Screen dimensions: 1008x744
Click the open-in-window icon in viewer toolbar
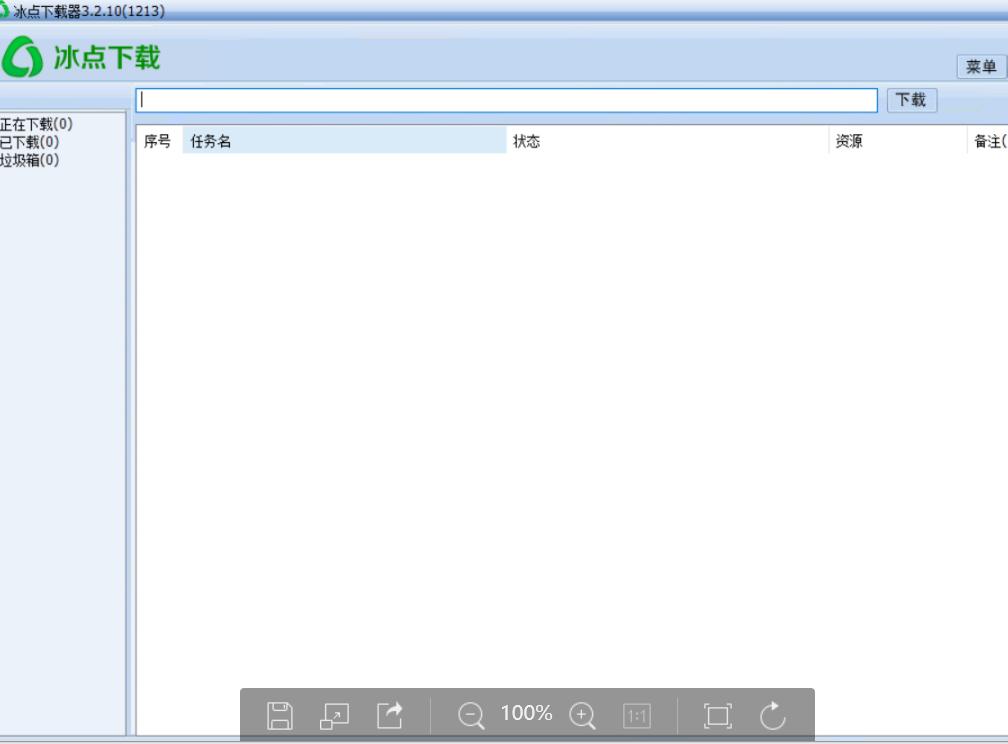[x=334, y=716]
